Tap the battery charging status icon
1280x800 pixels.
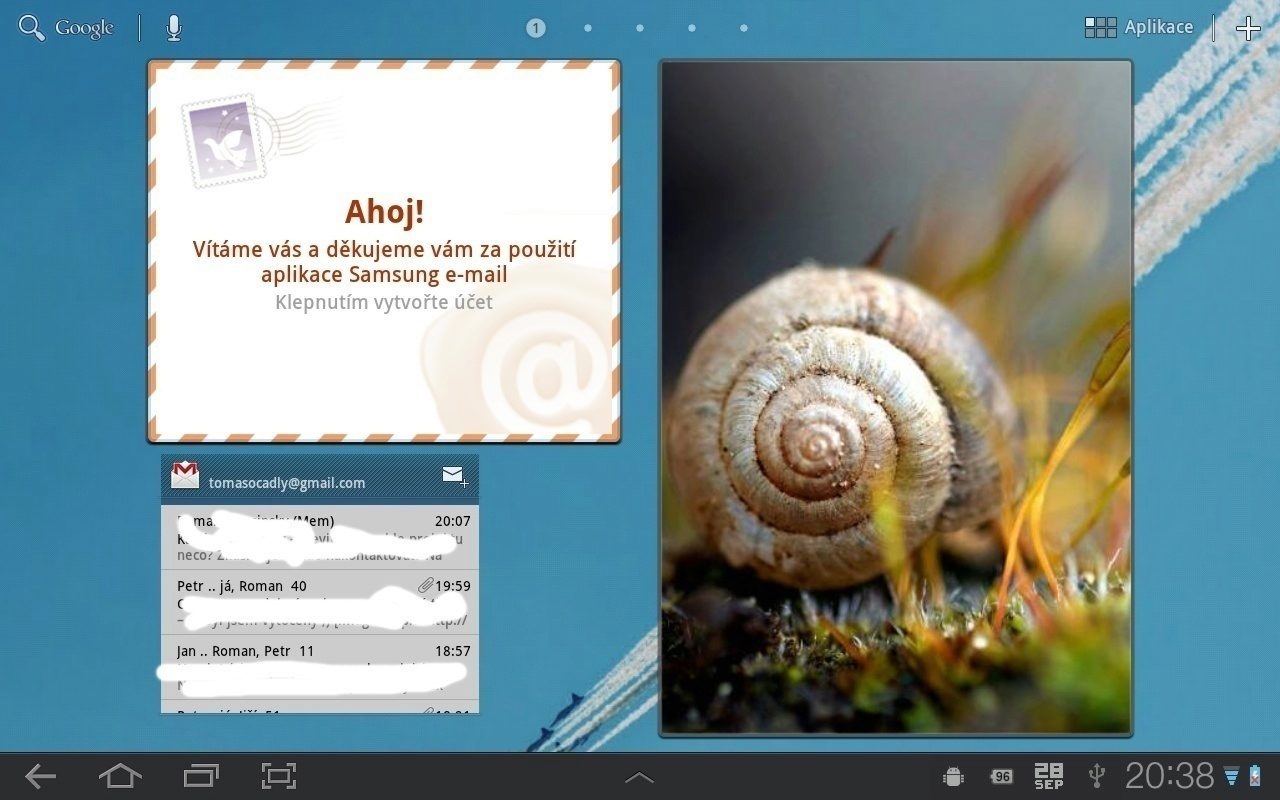pos(1256,776)
